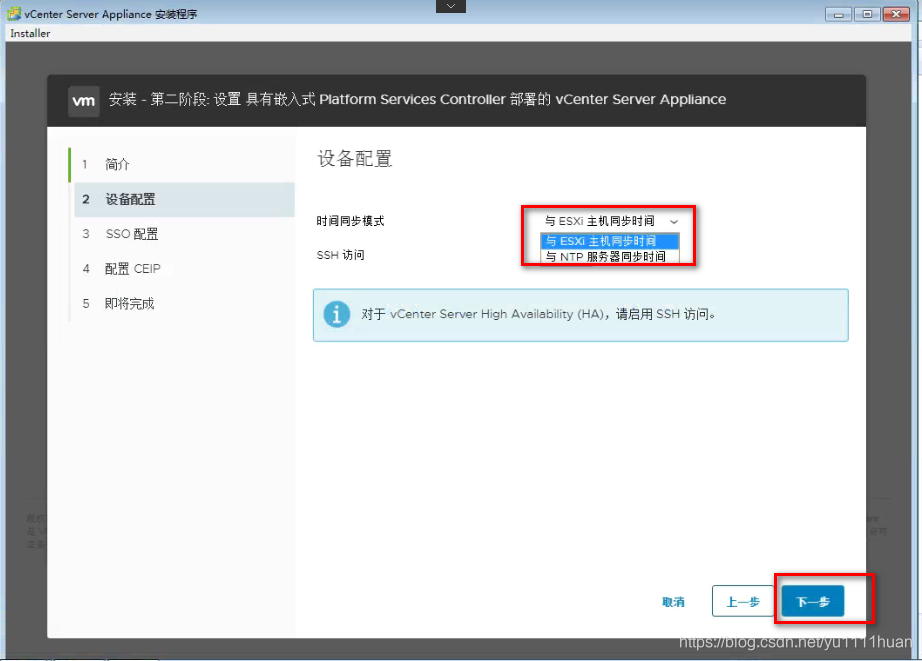This screenshot has width=922, height=661.
Task: Choose 与 NTP 服务器同步时间 option
Action: click(610, 256)
